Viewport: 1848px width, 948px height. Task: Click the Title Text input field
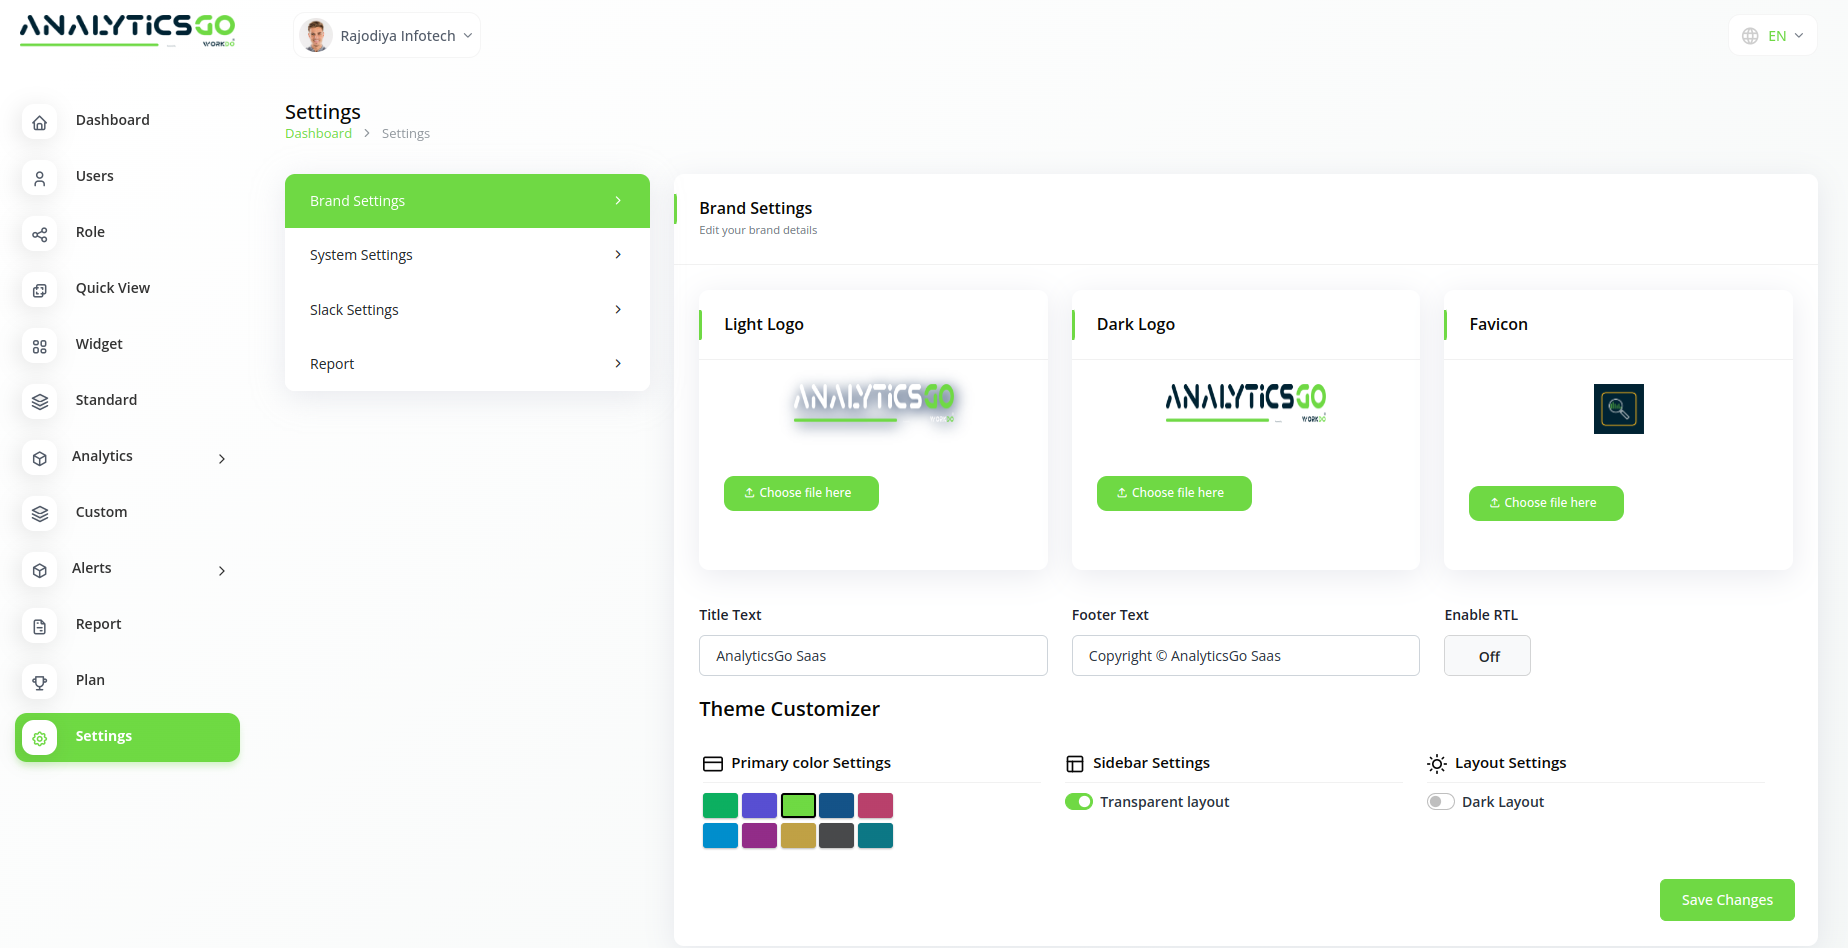872,656
